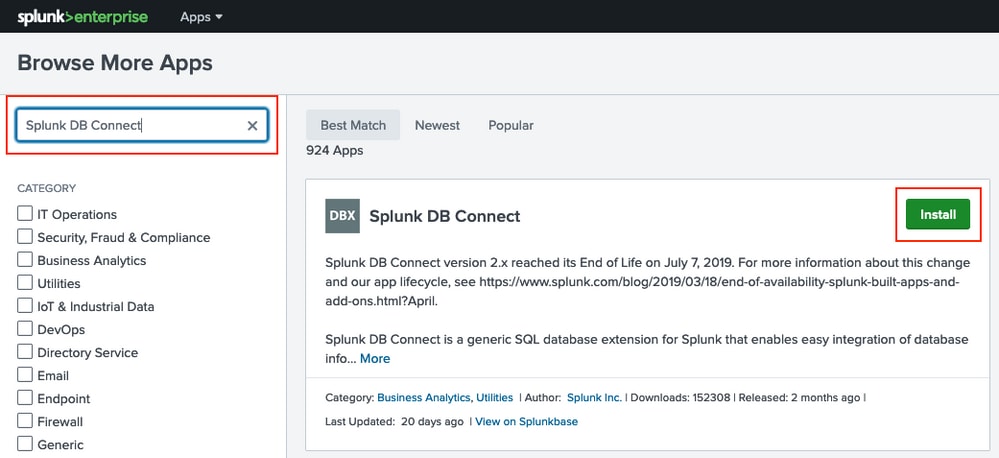The height and width of the screenshot is (458, 999).
Task: Check the IoT & Industrial Data checkbox
Action: 25,305
